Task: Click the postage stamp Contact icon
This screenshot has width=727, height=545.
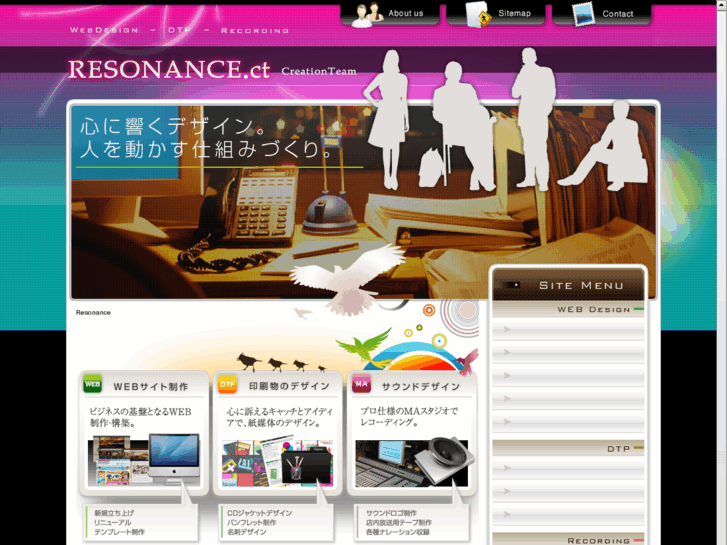Action: point(583,13)
